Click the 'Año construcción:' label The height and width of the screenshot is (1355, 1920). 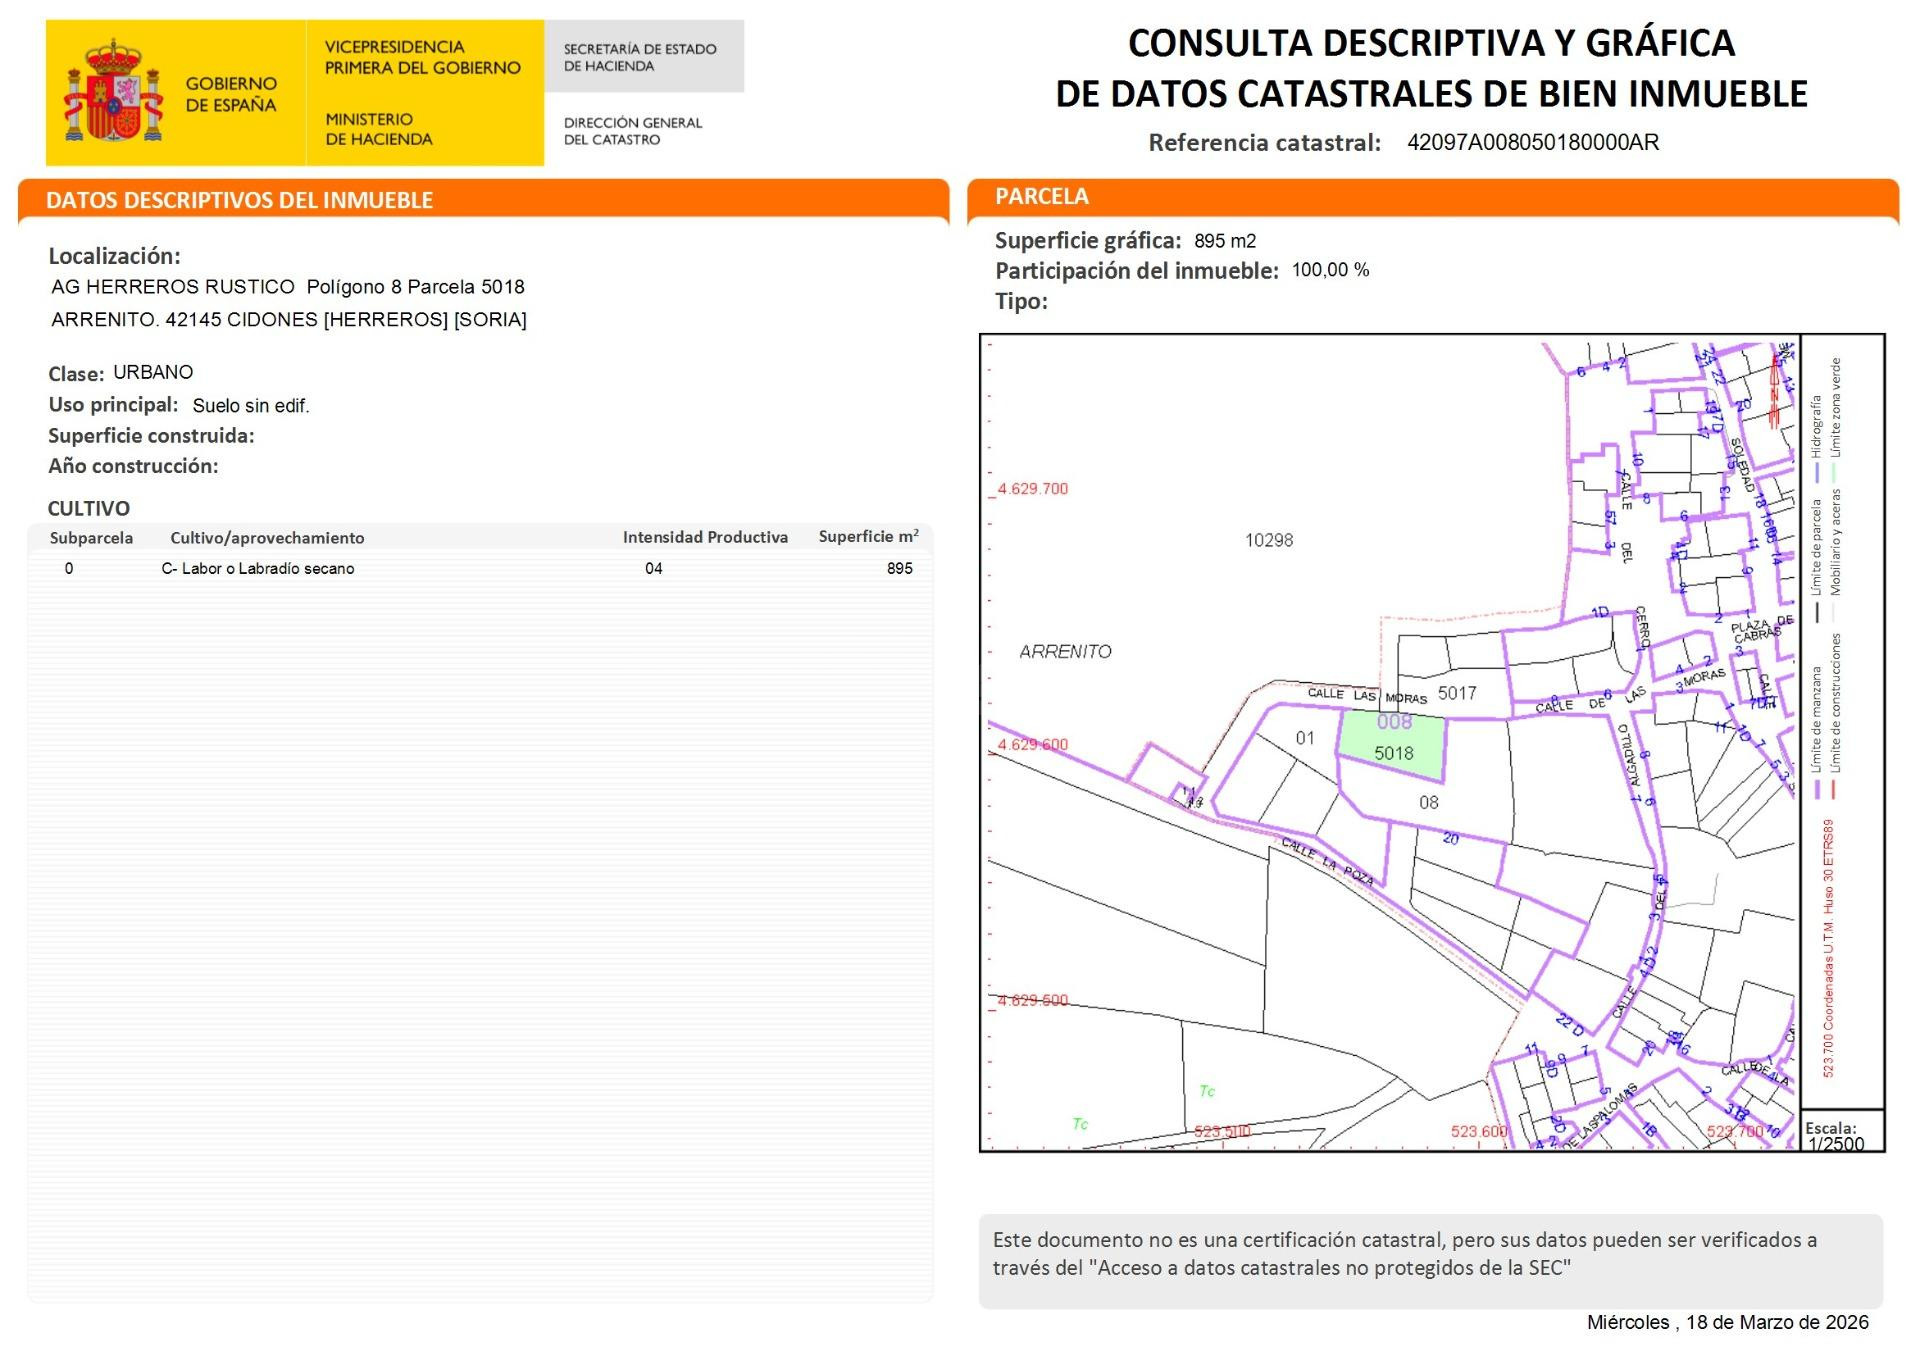133,466
